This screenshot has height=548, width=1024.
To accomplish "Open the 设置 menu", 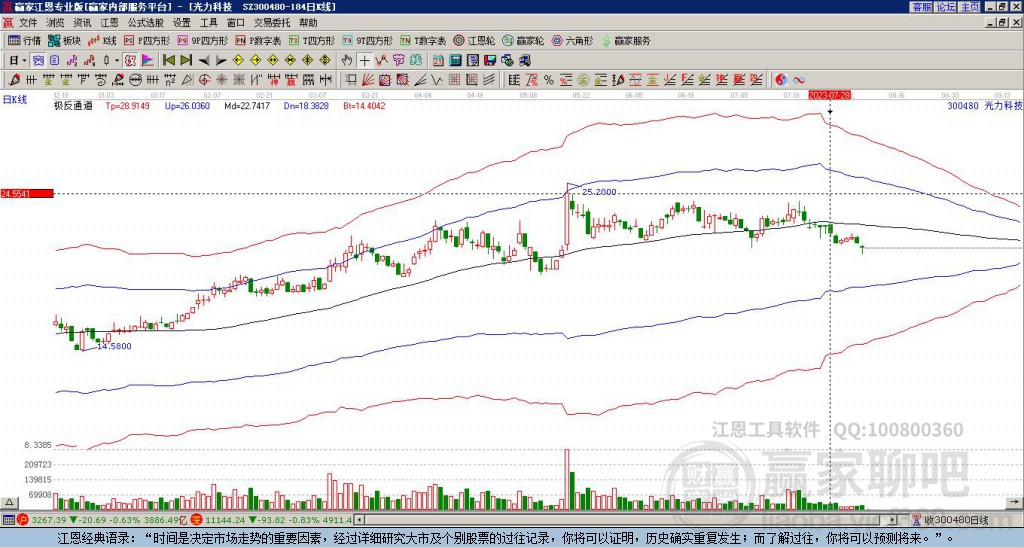I will (182, 23).
